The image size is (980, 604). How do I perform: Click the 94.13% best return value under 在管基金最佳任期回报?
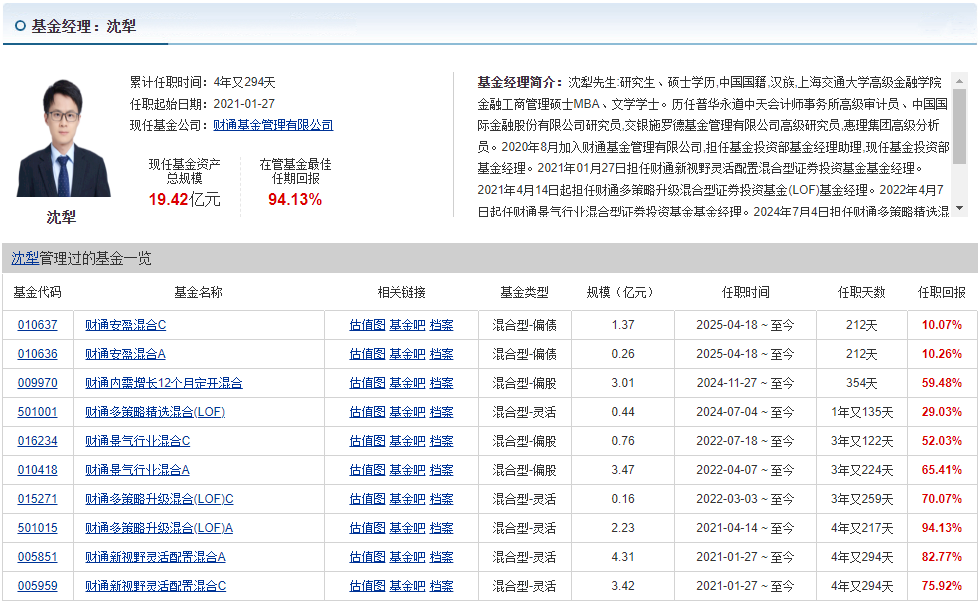click(295, 199)
